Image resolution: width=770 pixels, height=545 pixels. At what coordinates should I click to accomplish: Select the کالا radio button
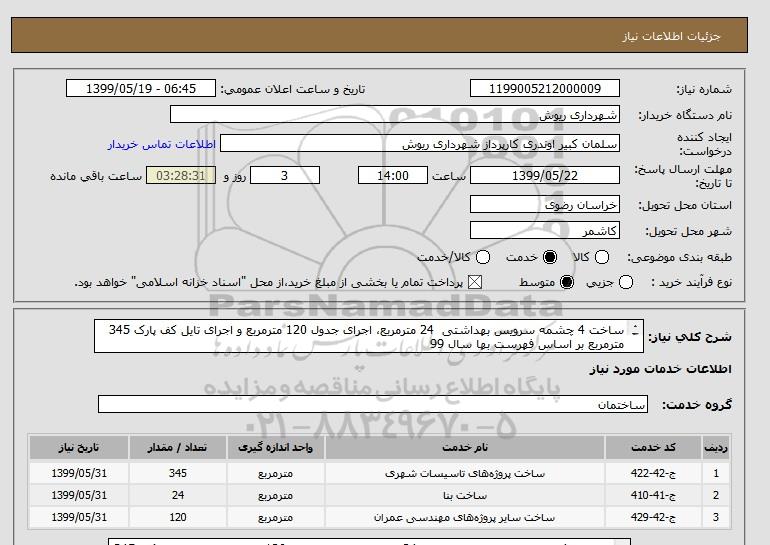[602, 257]
